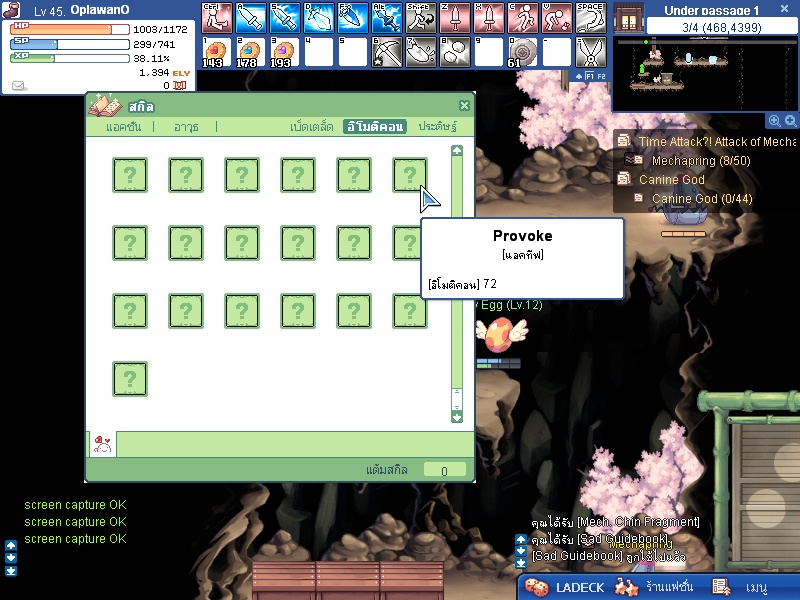
Task: Use the X key glowing sword attack
Action: pos(489,18)
